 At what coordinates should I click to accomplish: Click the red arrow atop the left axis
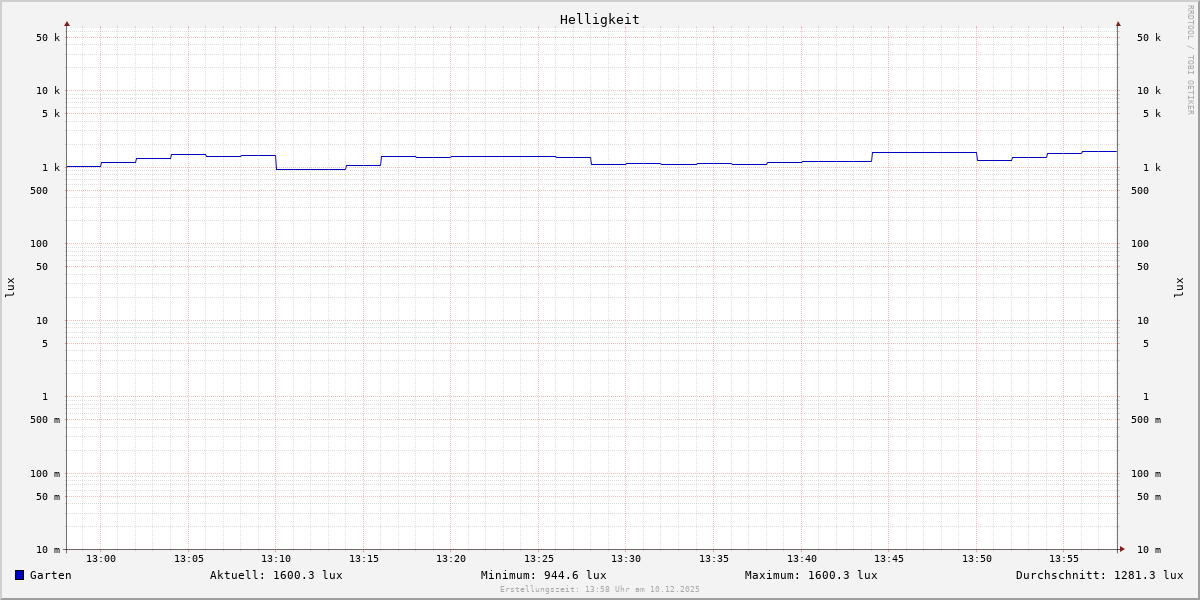click(67, 23)
